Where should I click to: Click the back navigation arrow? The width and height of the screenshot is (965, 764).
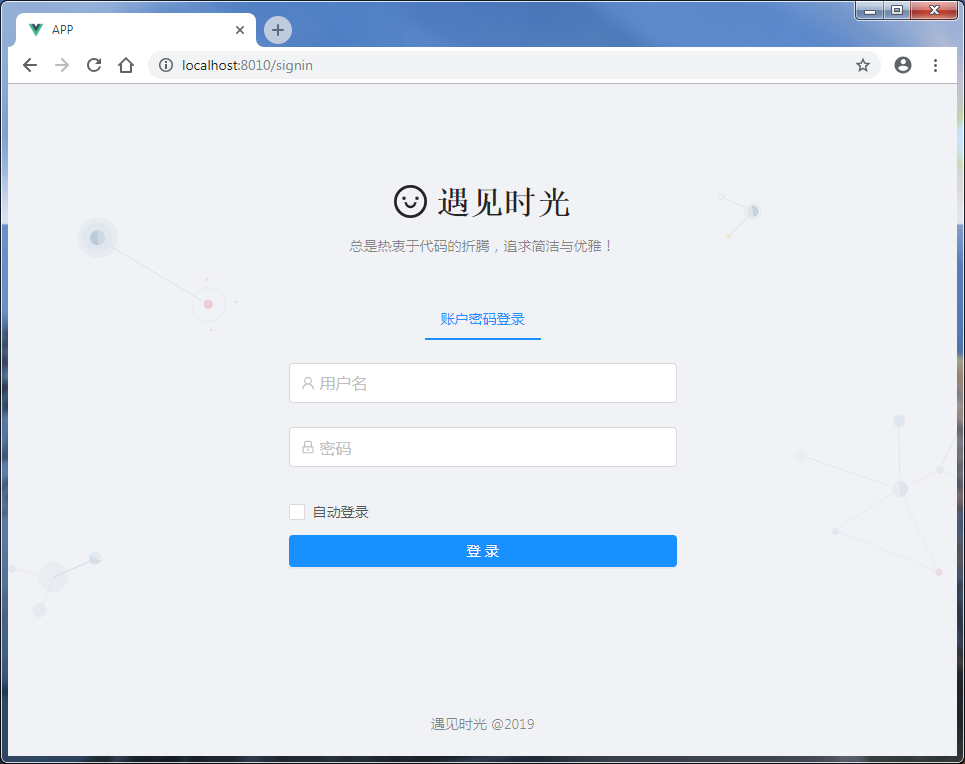coord(29,65)
